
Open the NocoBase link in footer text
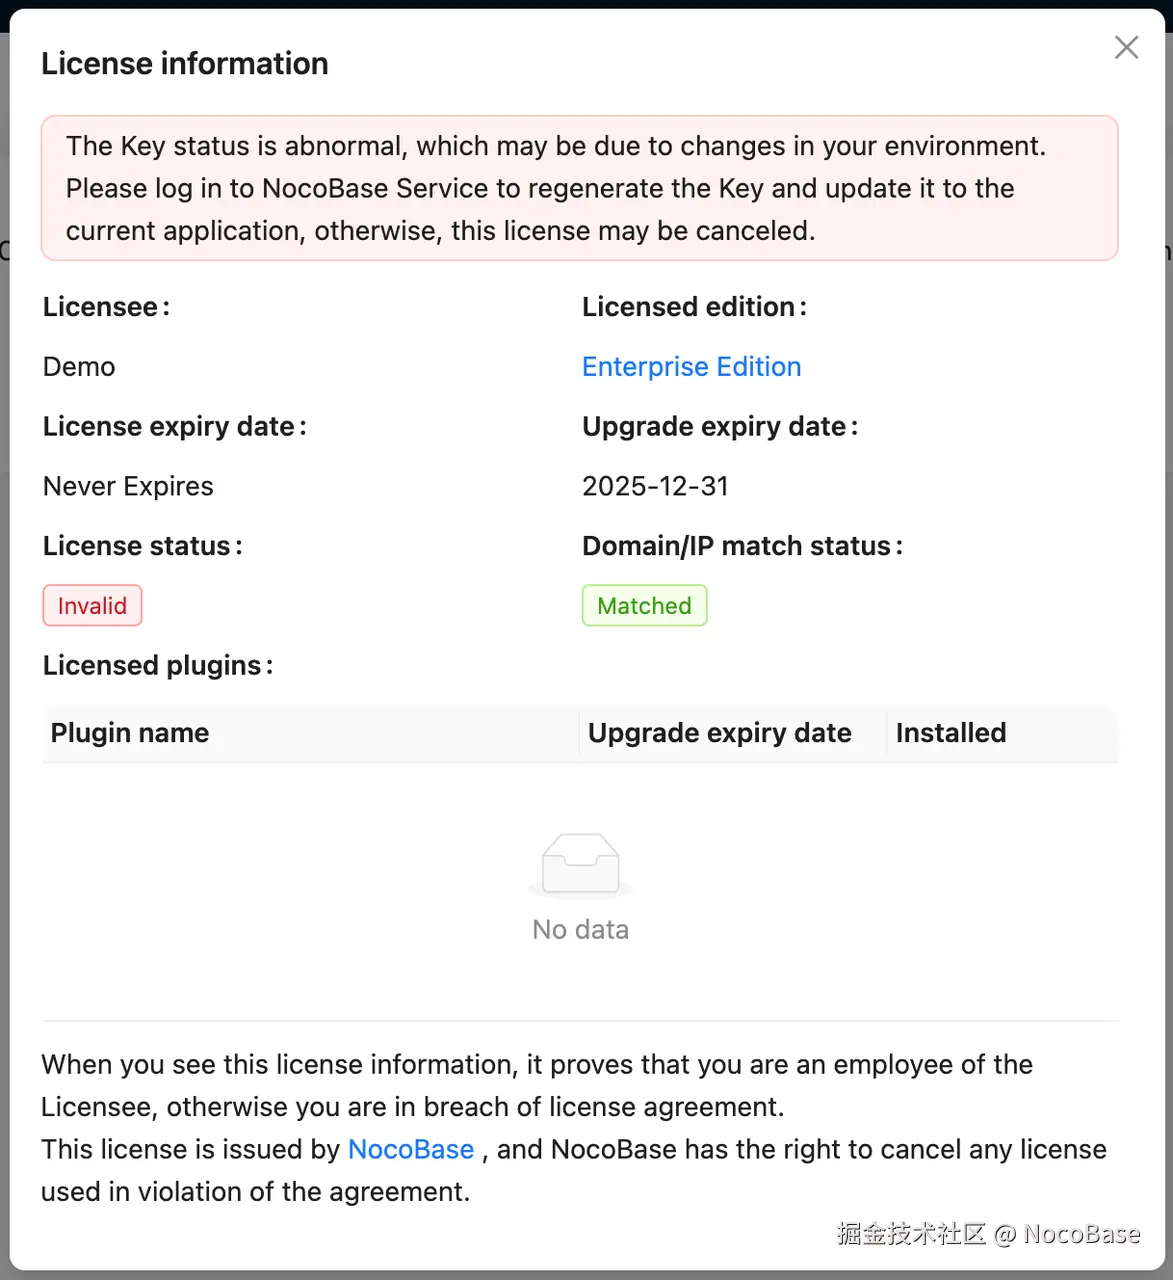pyautogui.click(x=410, y=1149)
